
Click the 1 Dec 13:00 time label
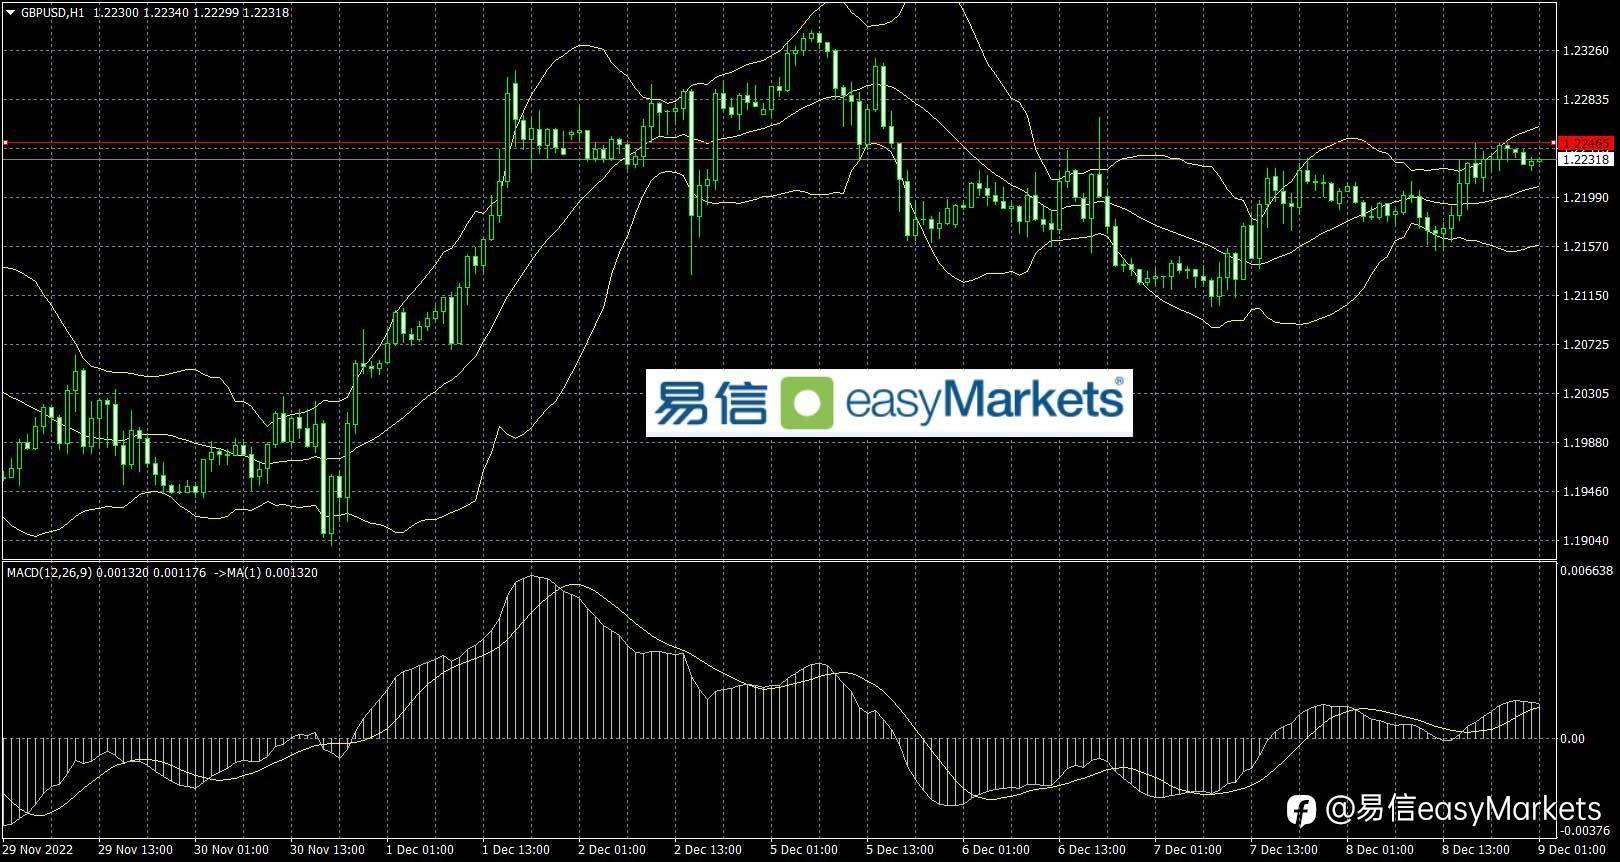point(516,850)
